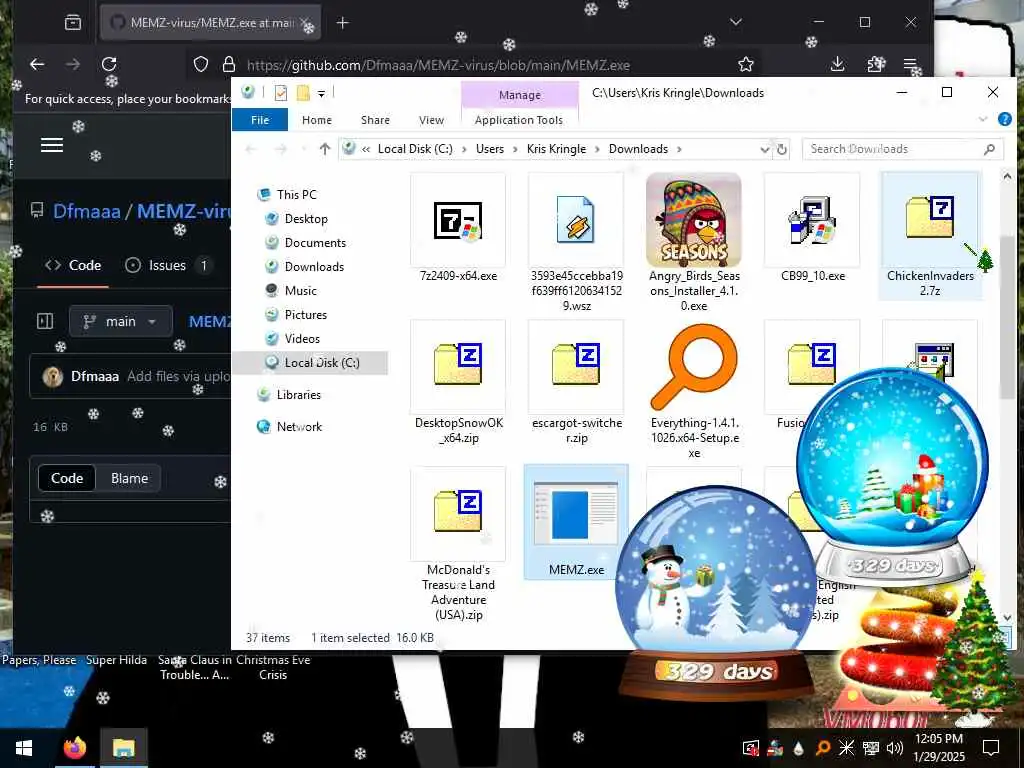Open the Home ribbon tab
Image resolution: width=1024 pixels, height=768 pixels.
tap(317, 120)
